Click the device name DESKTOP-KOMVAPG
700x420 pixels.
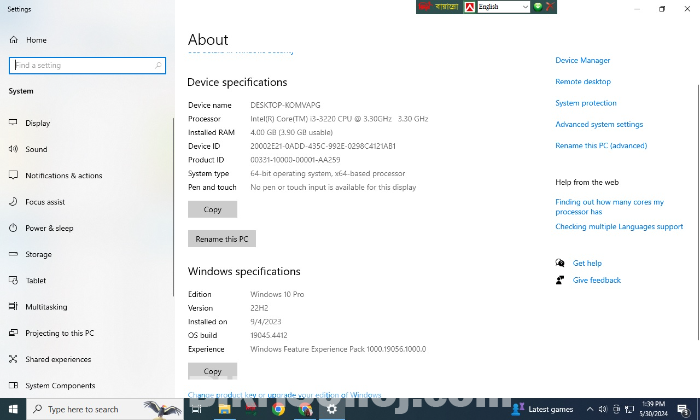point(285,105)
